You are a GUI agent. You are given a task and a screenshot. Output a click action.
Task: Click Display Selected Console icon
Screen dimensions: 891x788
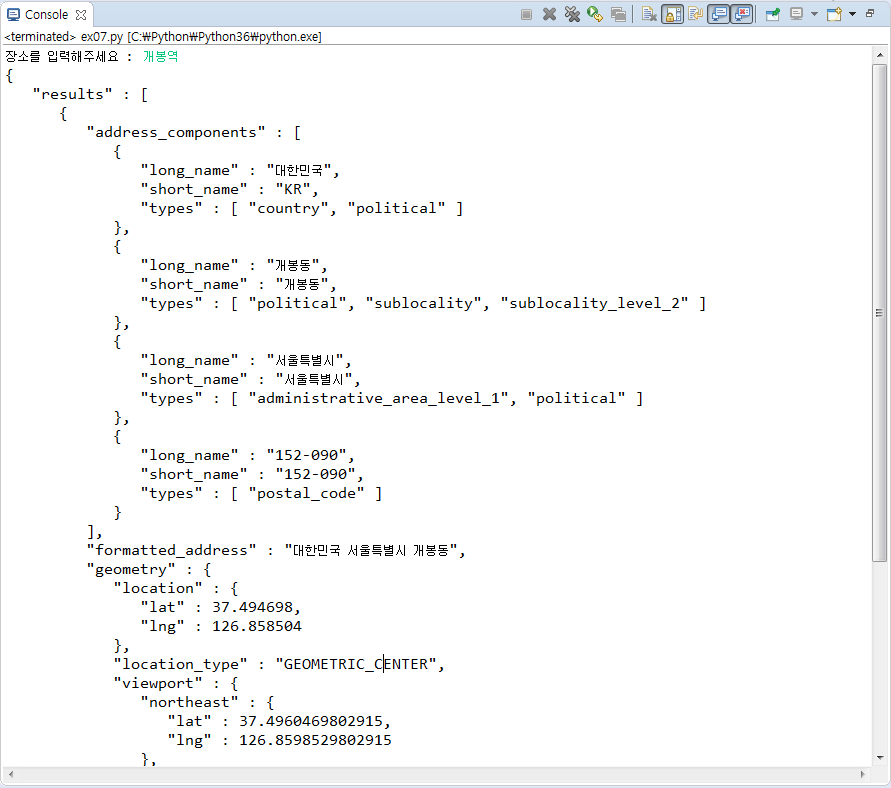pyautogui.click(x=797, y=14)
